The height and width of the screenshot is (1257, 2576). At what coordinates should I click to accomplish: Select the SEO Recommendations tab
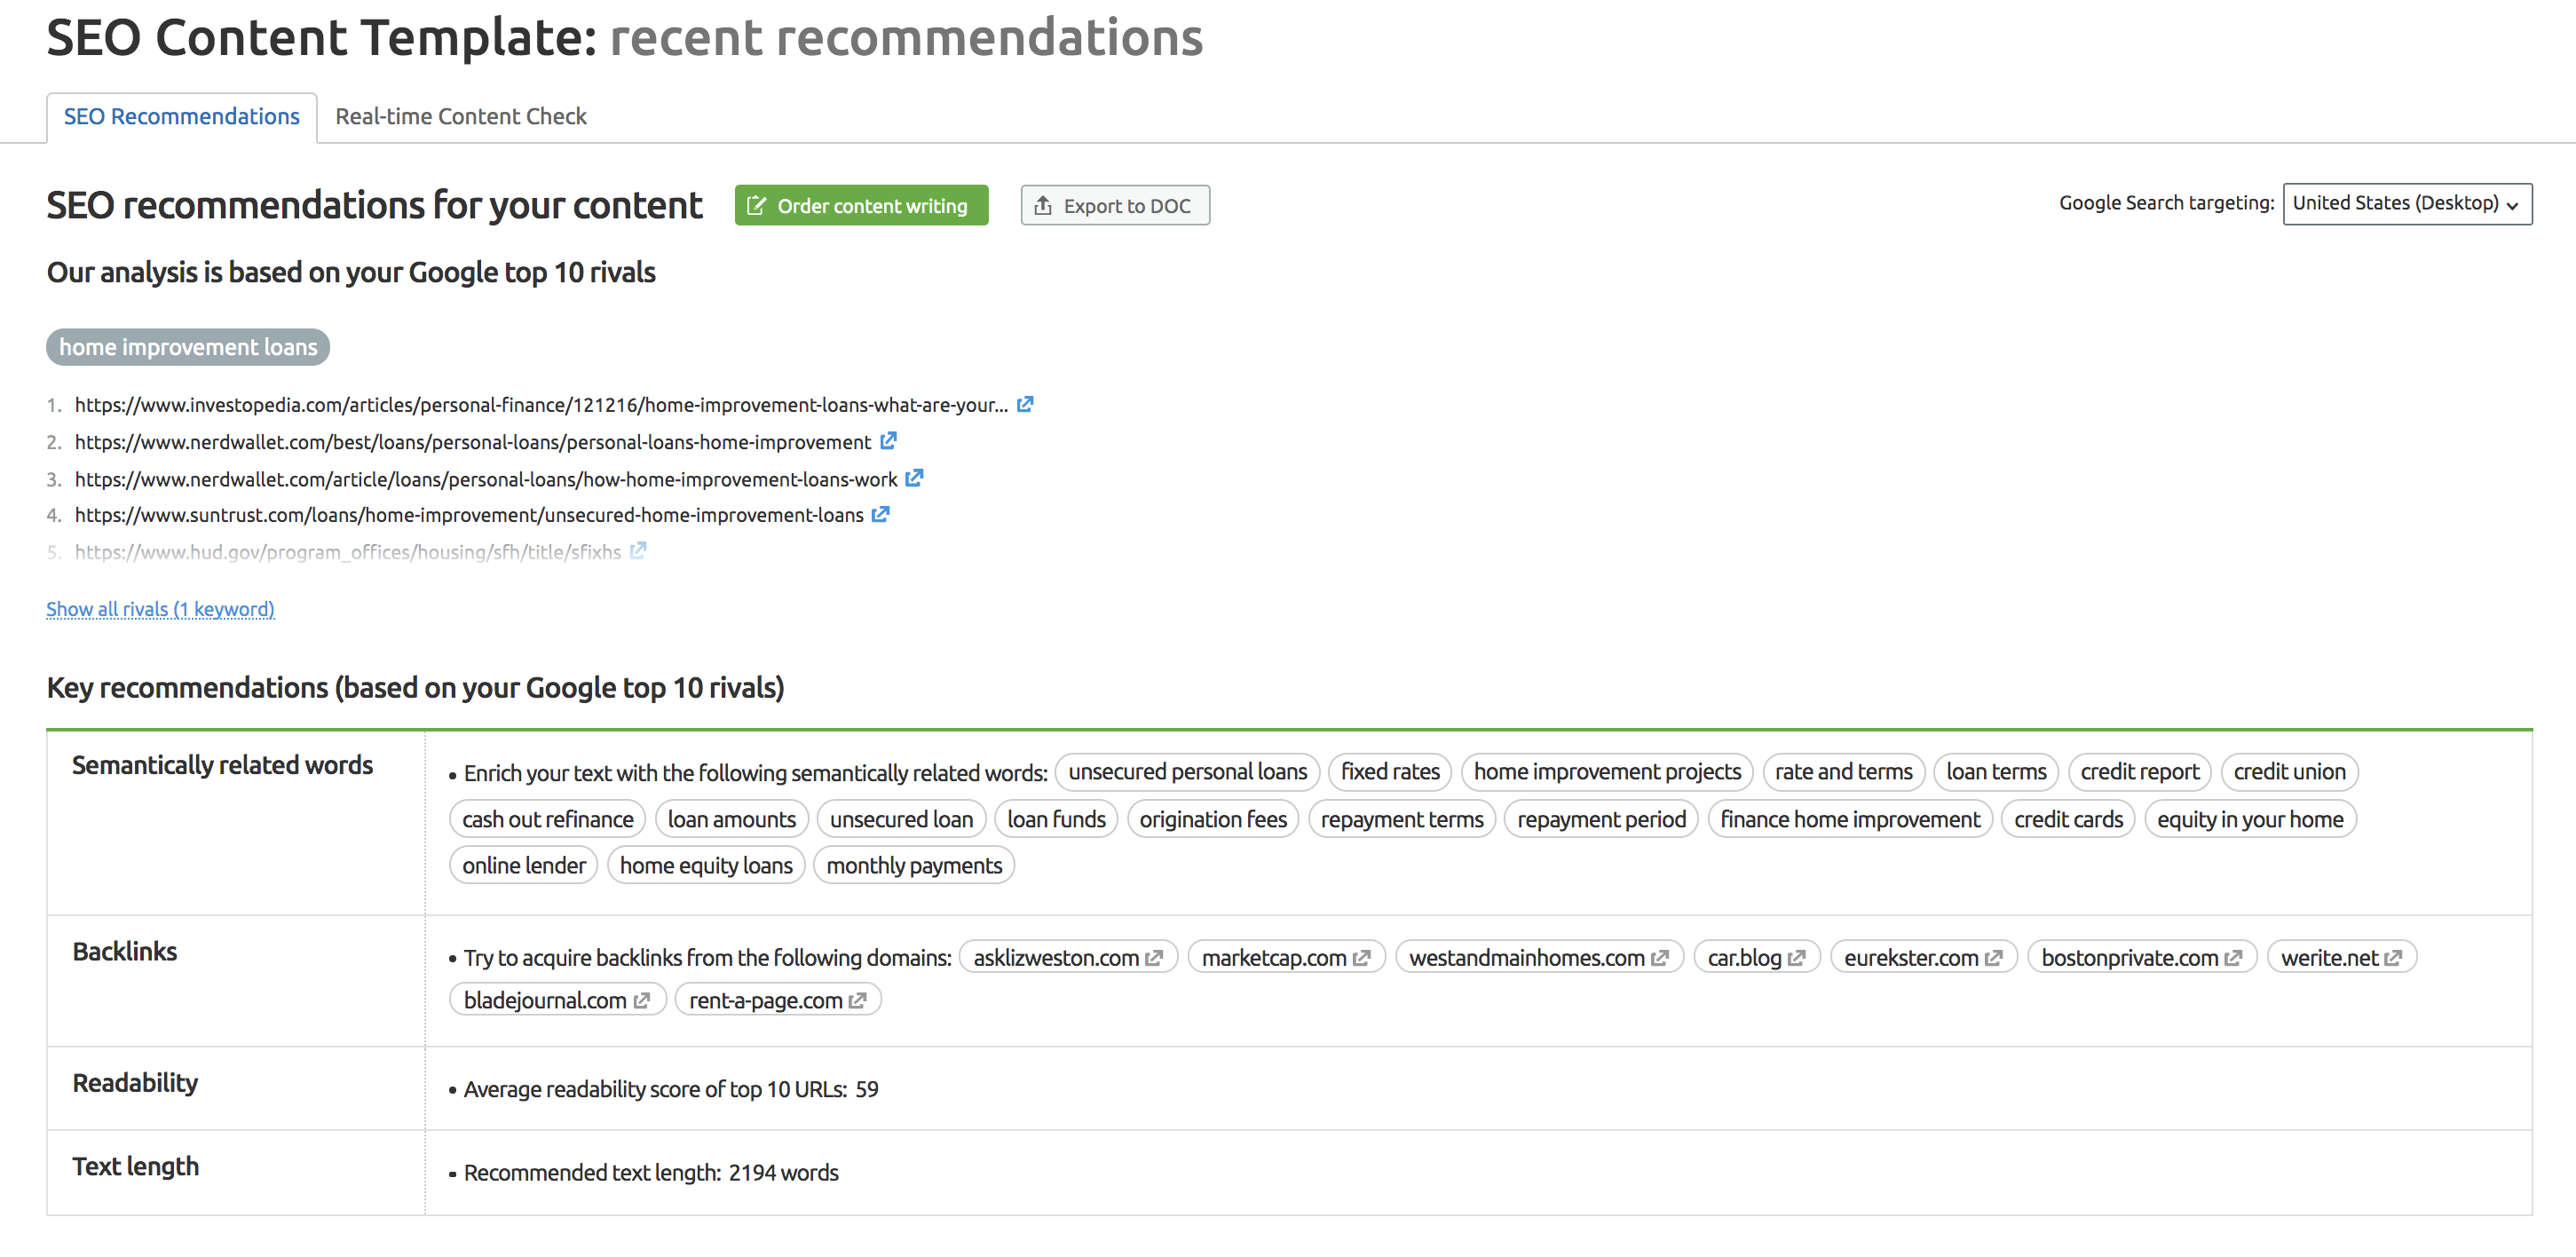(x=181, y=118)
